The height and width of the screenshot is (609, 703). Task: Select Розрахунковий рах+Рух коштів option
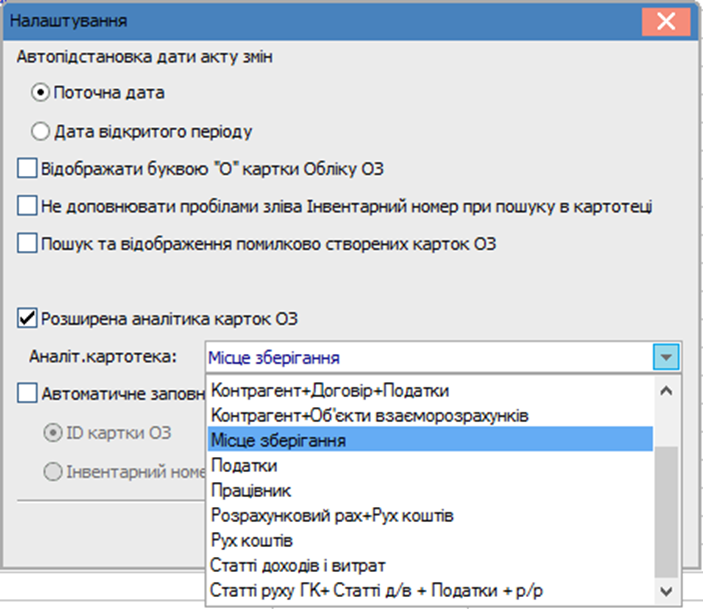coord(430,515)
